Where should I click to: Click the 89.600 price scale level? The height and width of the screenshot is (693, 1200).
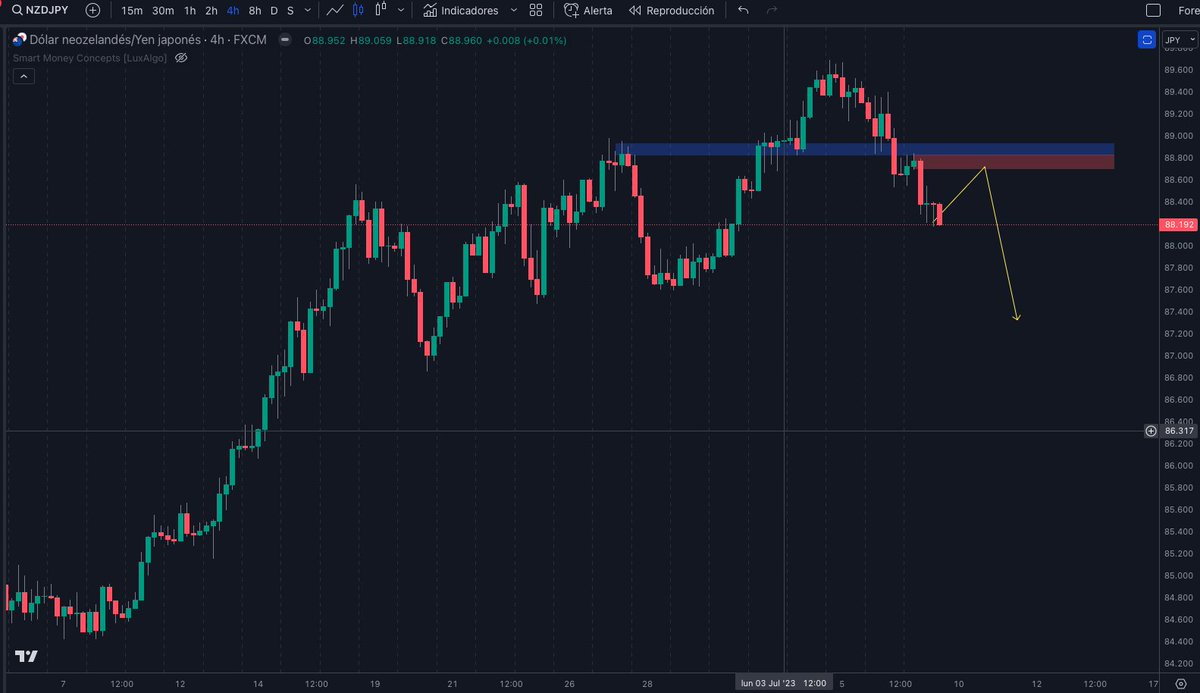click(x=1178, y=70)
